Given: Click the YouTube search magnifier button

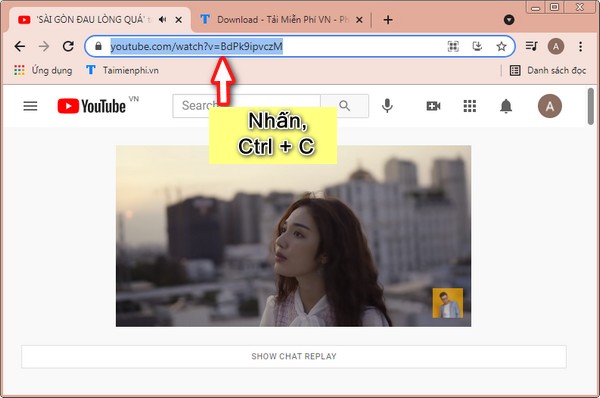Looking at the screenshot, I should [344, 106].
